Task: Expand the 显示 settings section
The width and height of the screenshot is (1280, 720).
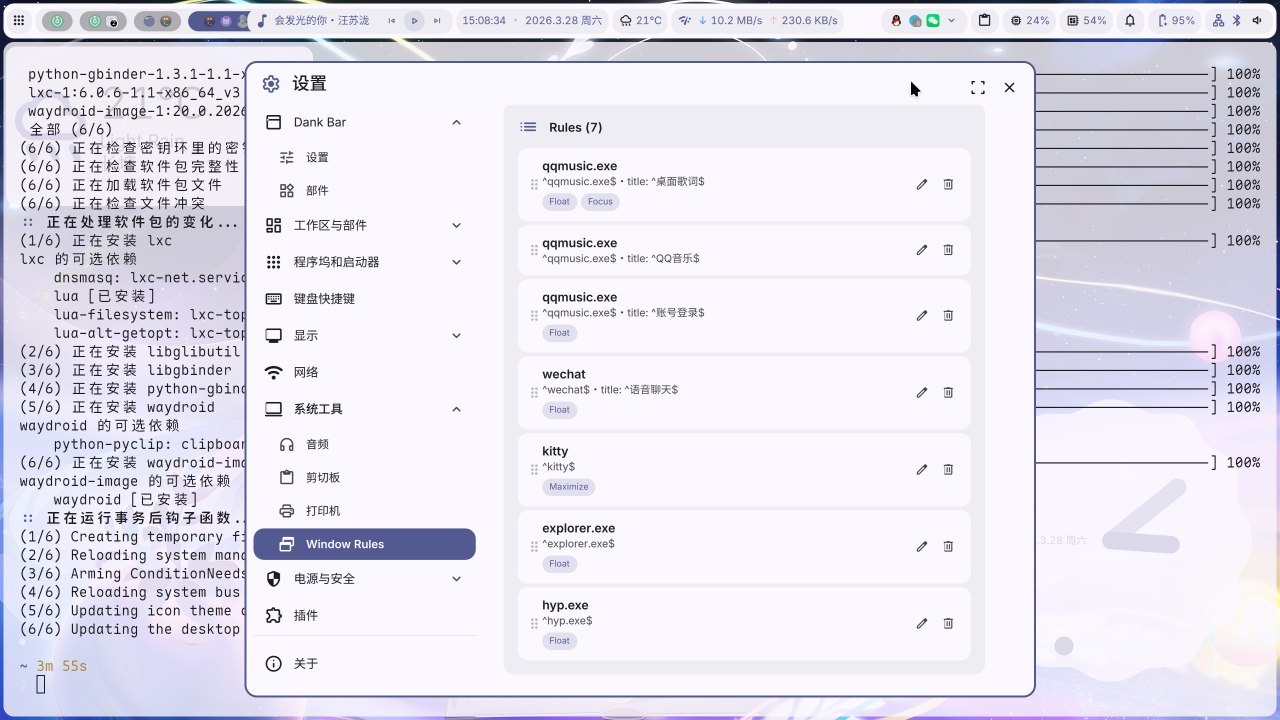Action: click(x=456, y=335)
